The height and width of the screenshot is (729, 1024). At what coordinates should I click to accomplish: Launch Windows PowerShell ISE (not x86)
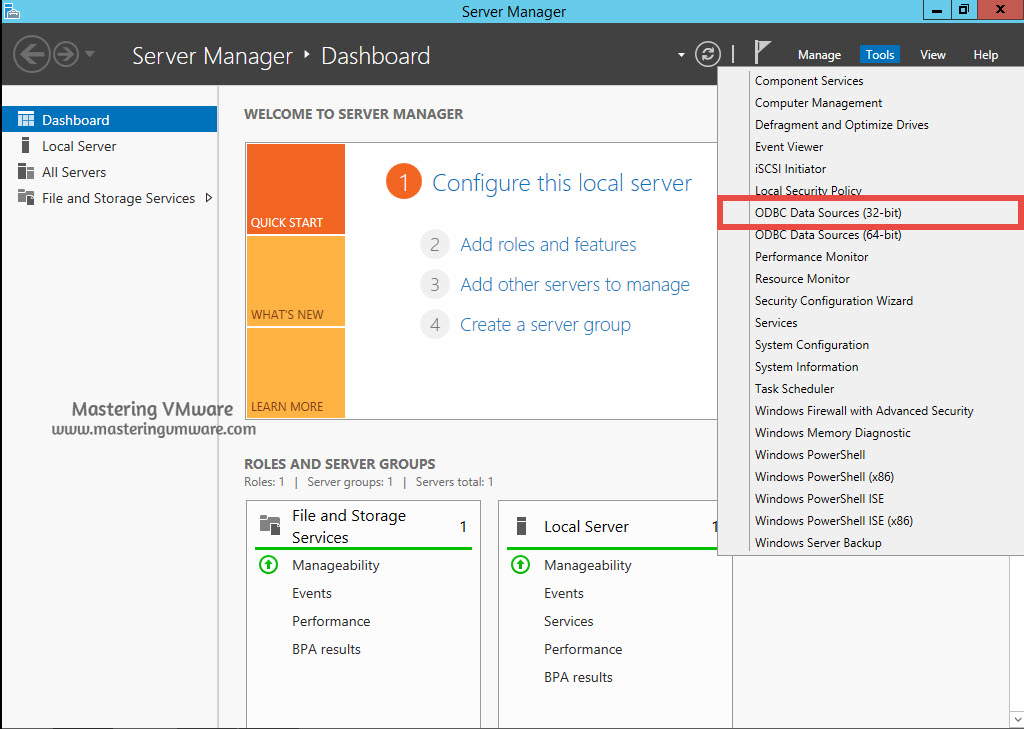pyautogui.click(x=819, y=499)
